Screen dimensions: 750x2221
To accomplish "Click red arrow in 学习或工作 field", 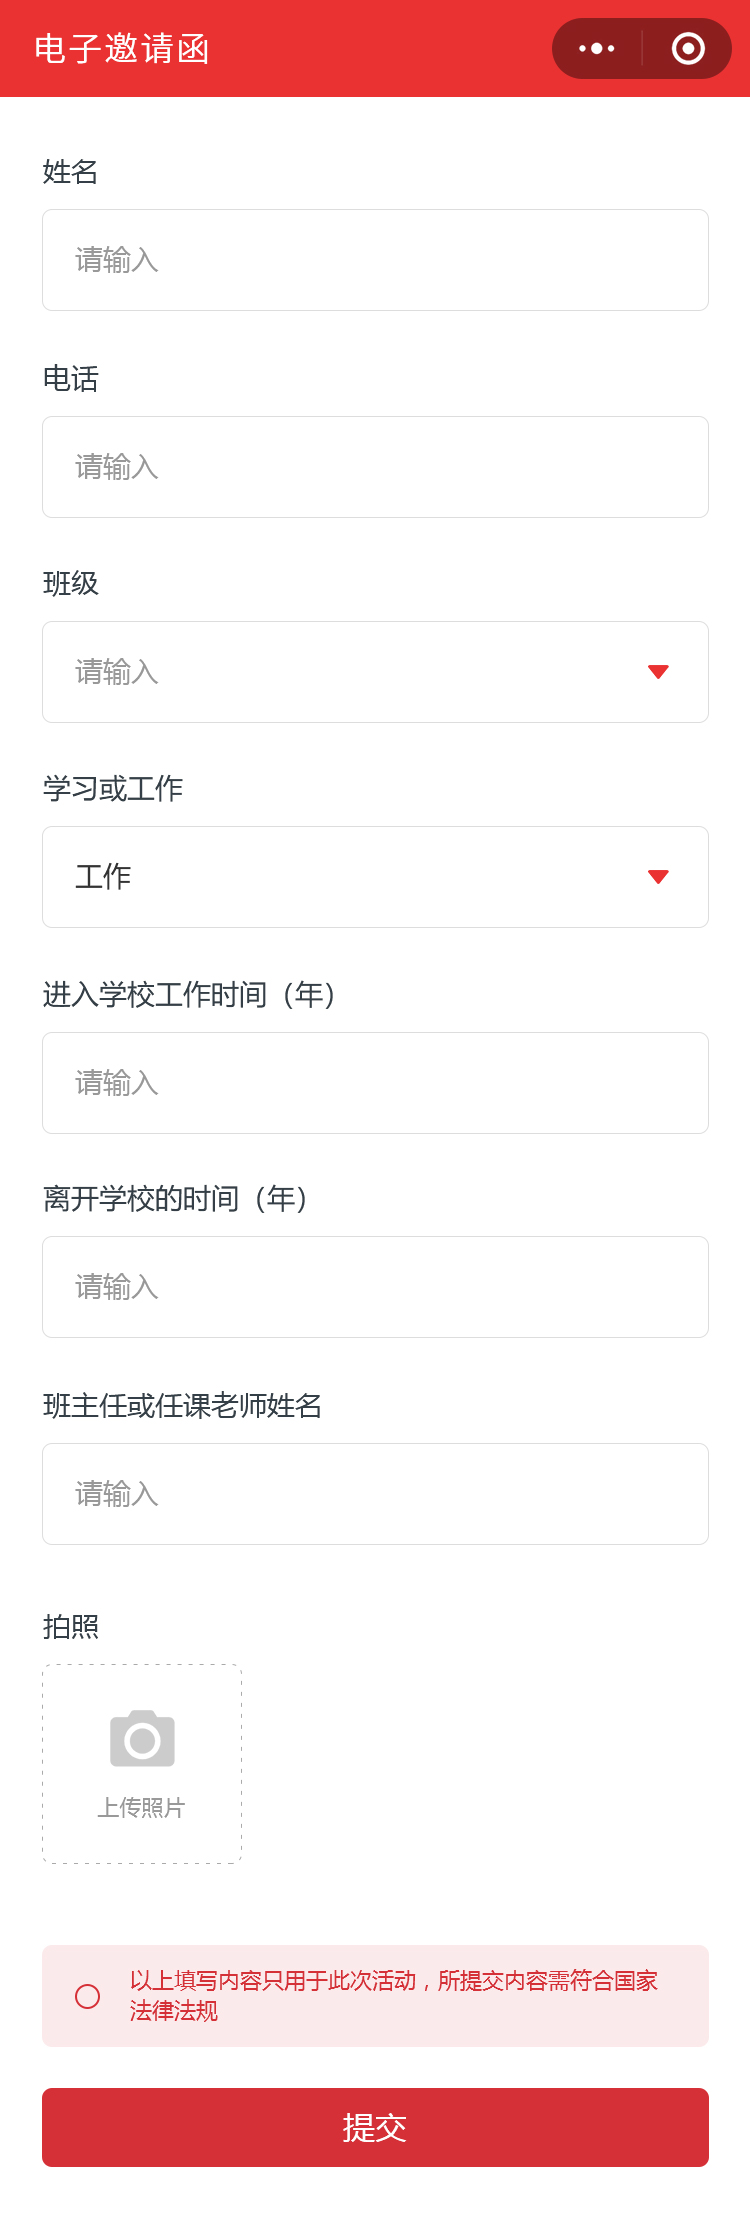I will tap(658, 877).
